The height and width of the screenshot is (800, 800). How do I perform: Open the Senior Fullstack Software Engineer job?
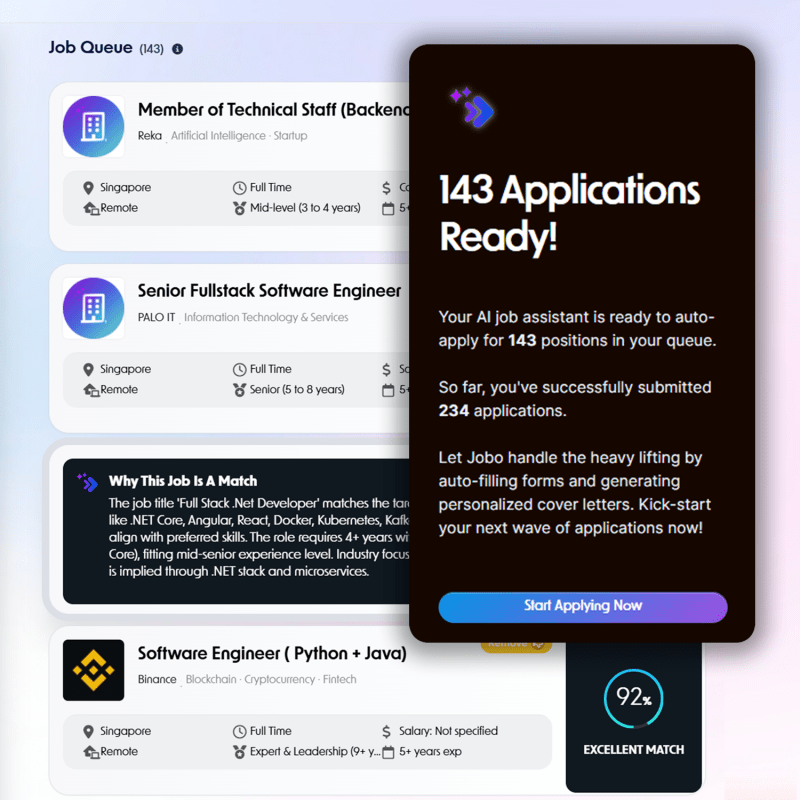coord(268,291)
